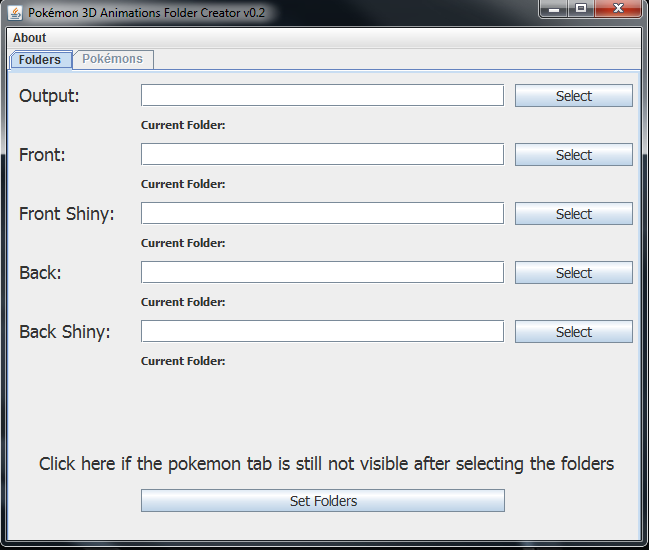
Task: Focus the Back Shiny path field
Action: coord(322,331)
